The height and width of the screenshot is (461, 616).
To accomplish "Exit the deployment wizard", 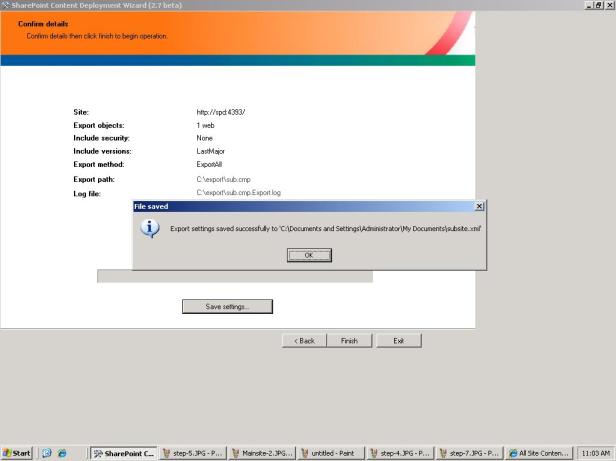I will [398, 340].
